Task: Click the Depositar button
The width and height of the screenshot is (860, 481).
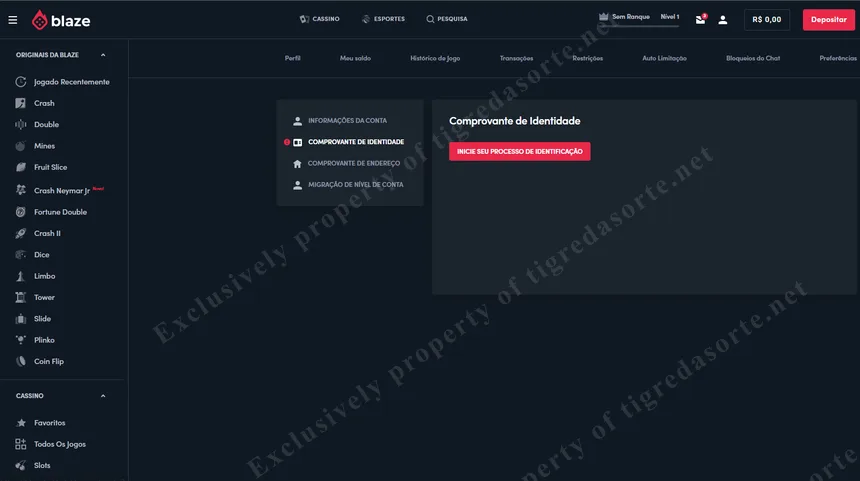Action: click(829, 20)
